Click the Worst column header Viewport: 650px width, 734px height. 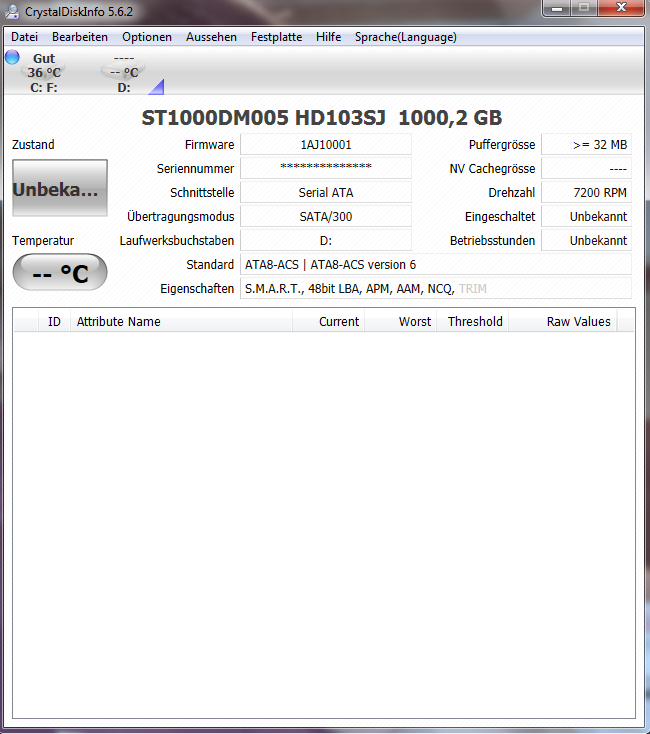tap(401, 322)
